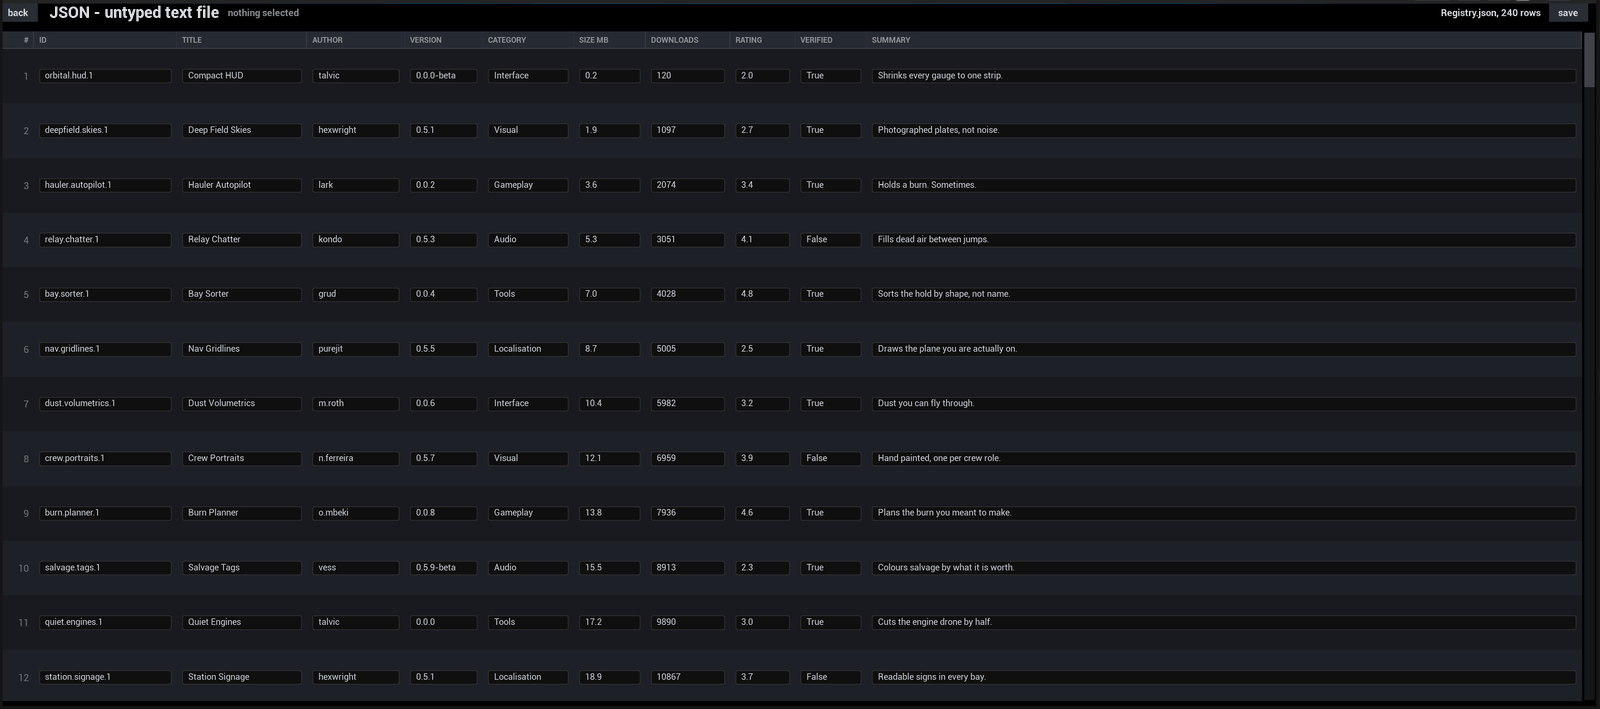Screen dimensions: 1600x709
Task: Edit summary 'Holds a burn. Sometimes.'
Action: coord(1224,185)
